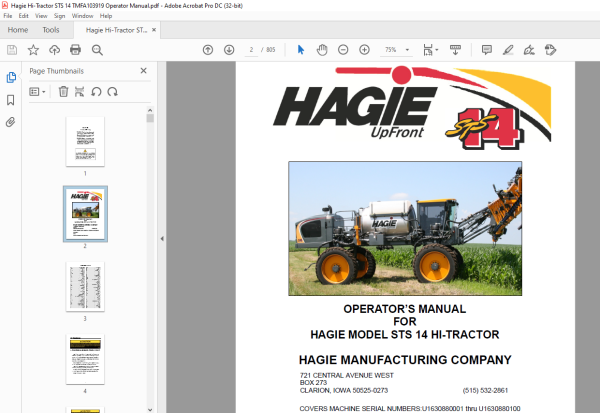The height and width of the screenshot is (413, 600).
Task: Click thumbnails scrollbar up arrow
Action: pos(150,110)
